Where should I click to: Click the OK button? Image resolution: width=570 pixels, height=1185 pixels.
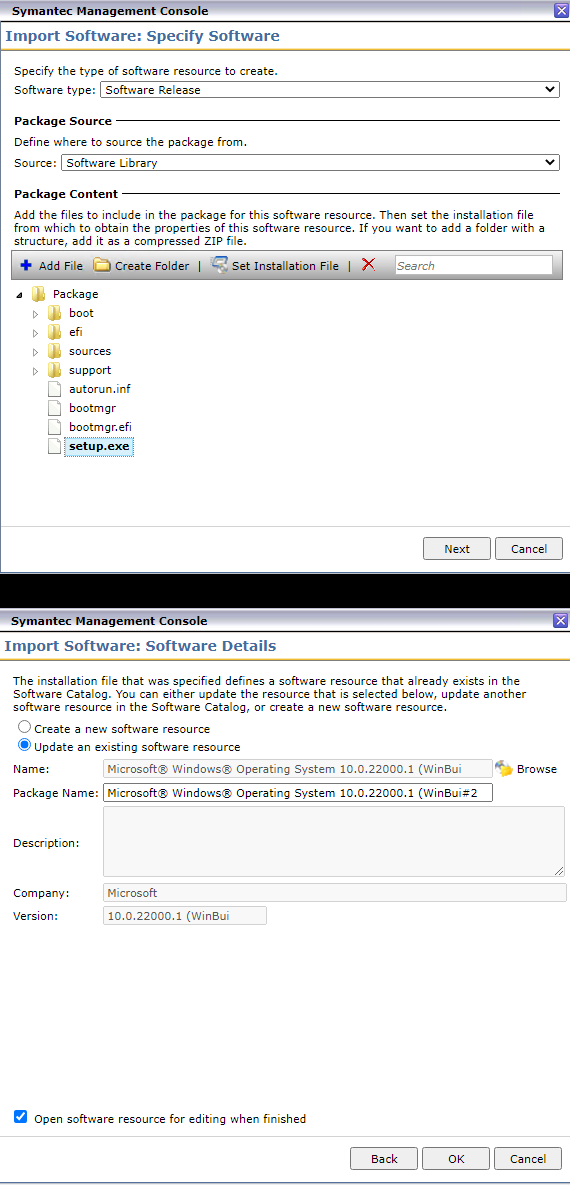coord(456,1159)
